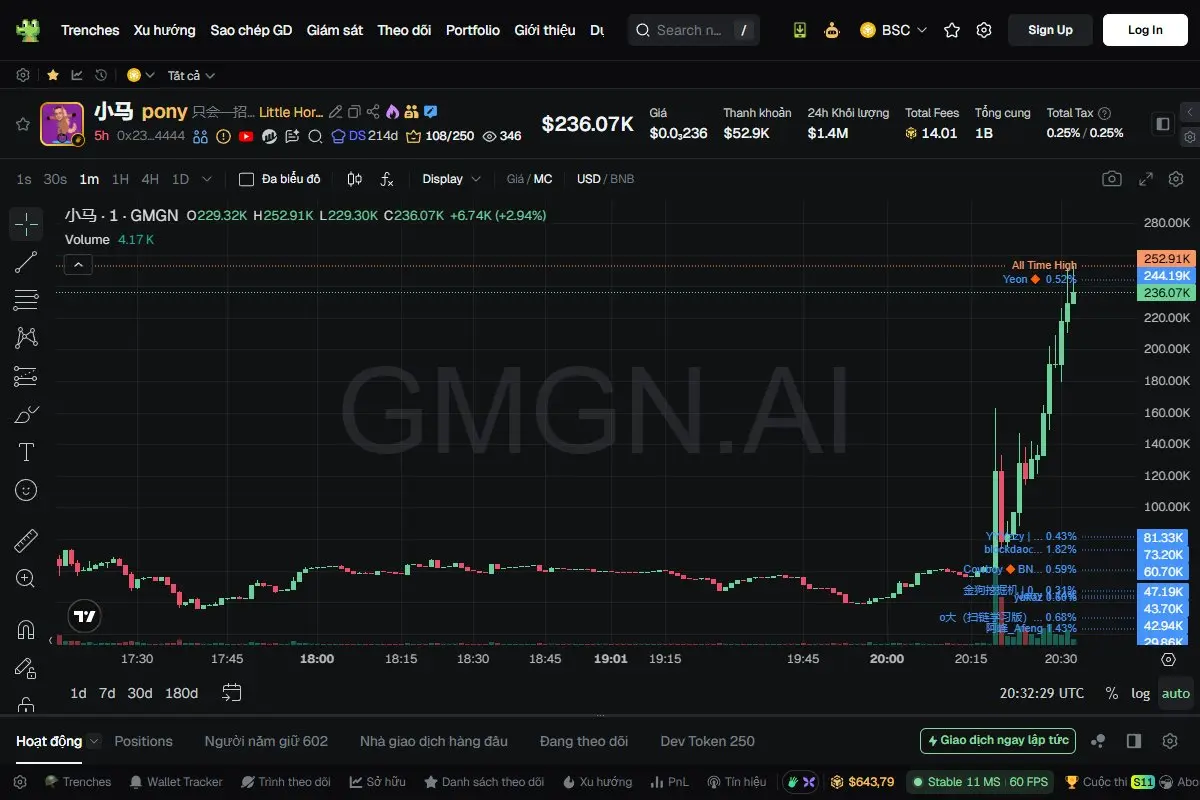1200x800 pixels.
Task: Open the header settings gear
Action: tap(984, 30)
